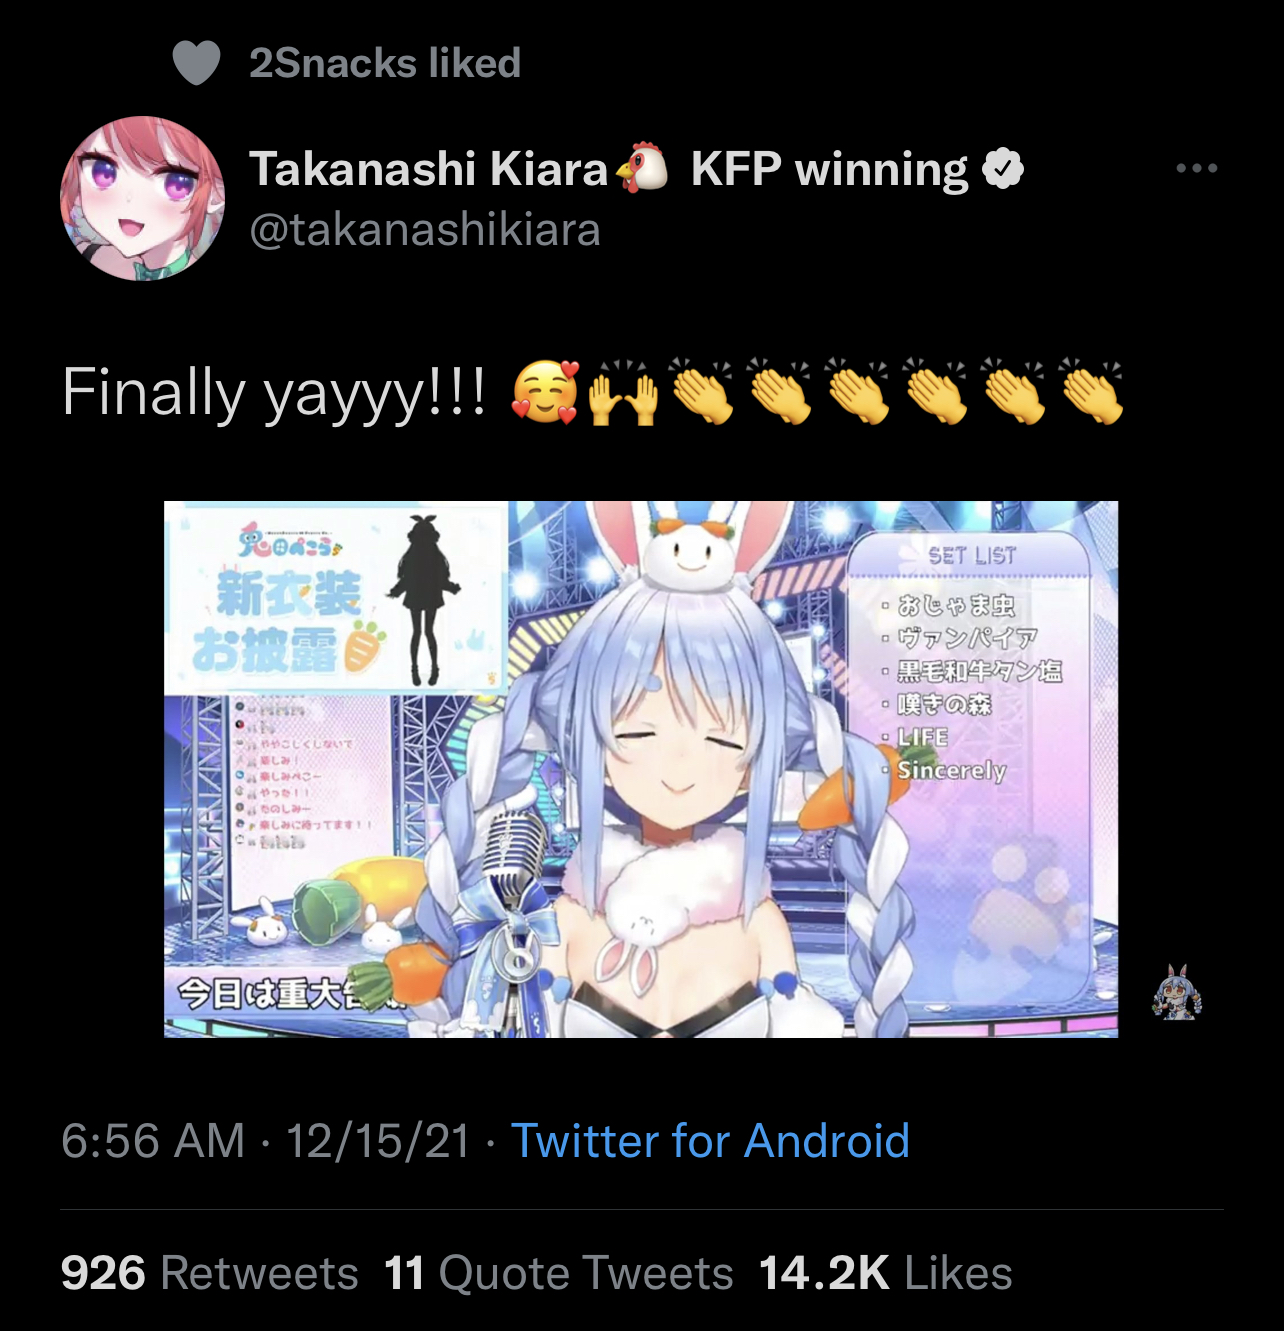Click the raised hands emoji

(x=623, y=393)
